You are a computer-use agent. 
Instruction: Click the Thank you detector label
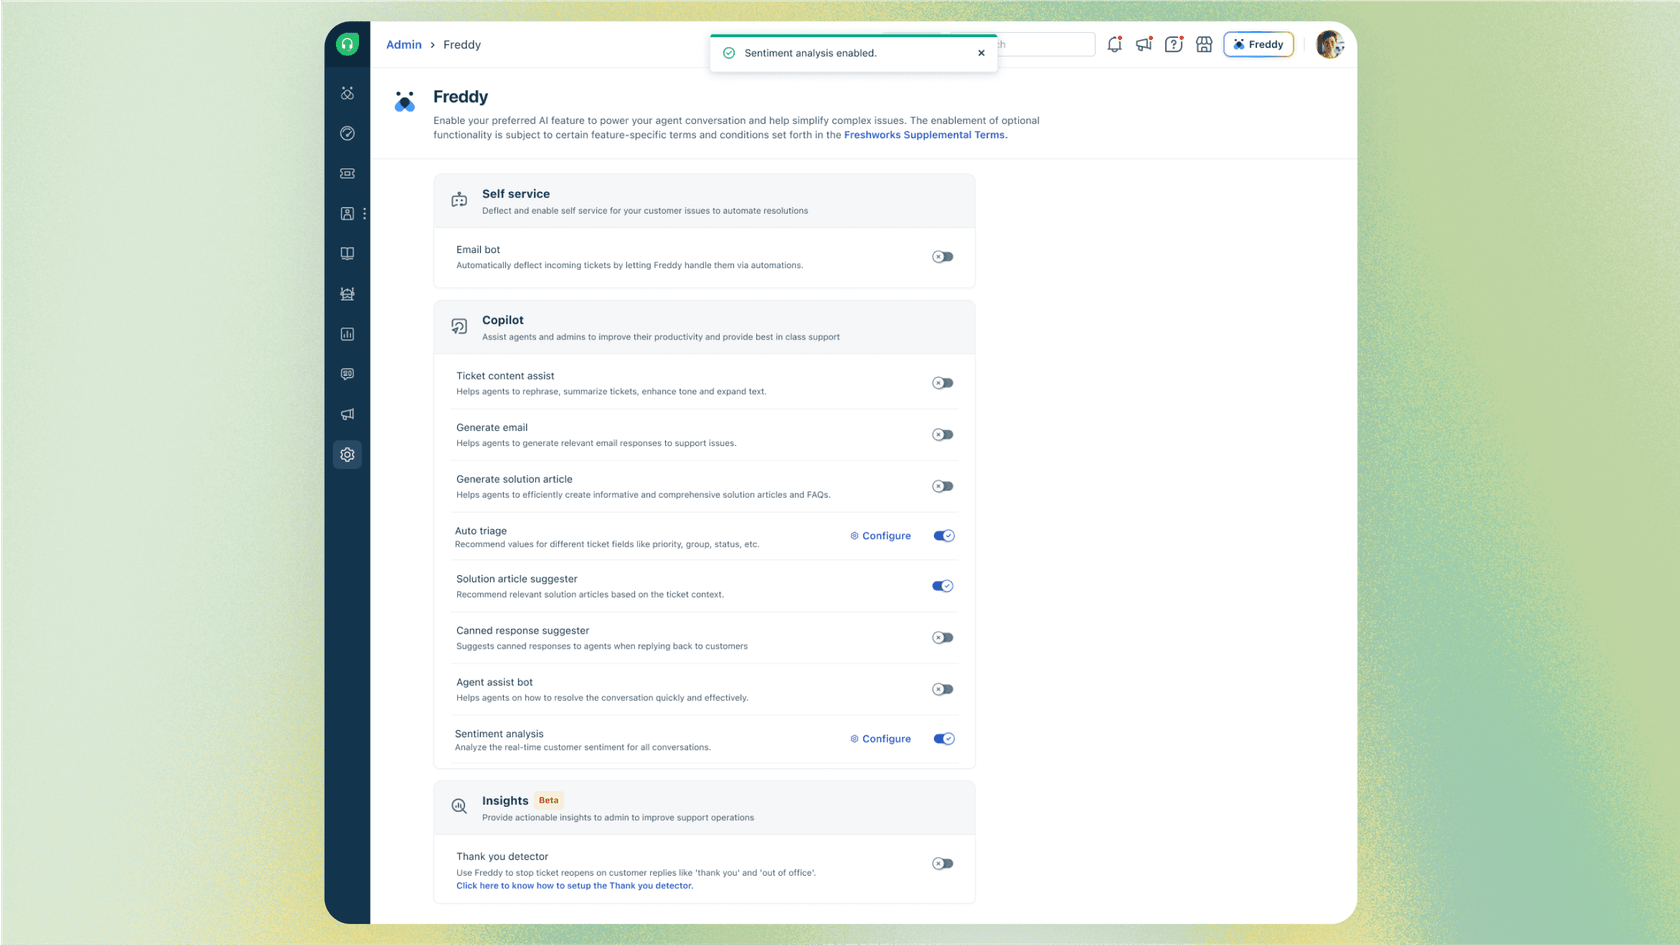pos(502,857)
